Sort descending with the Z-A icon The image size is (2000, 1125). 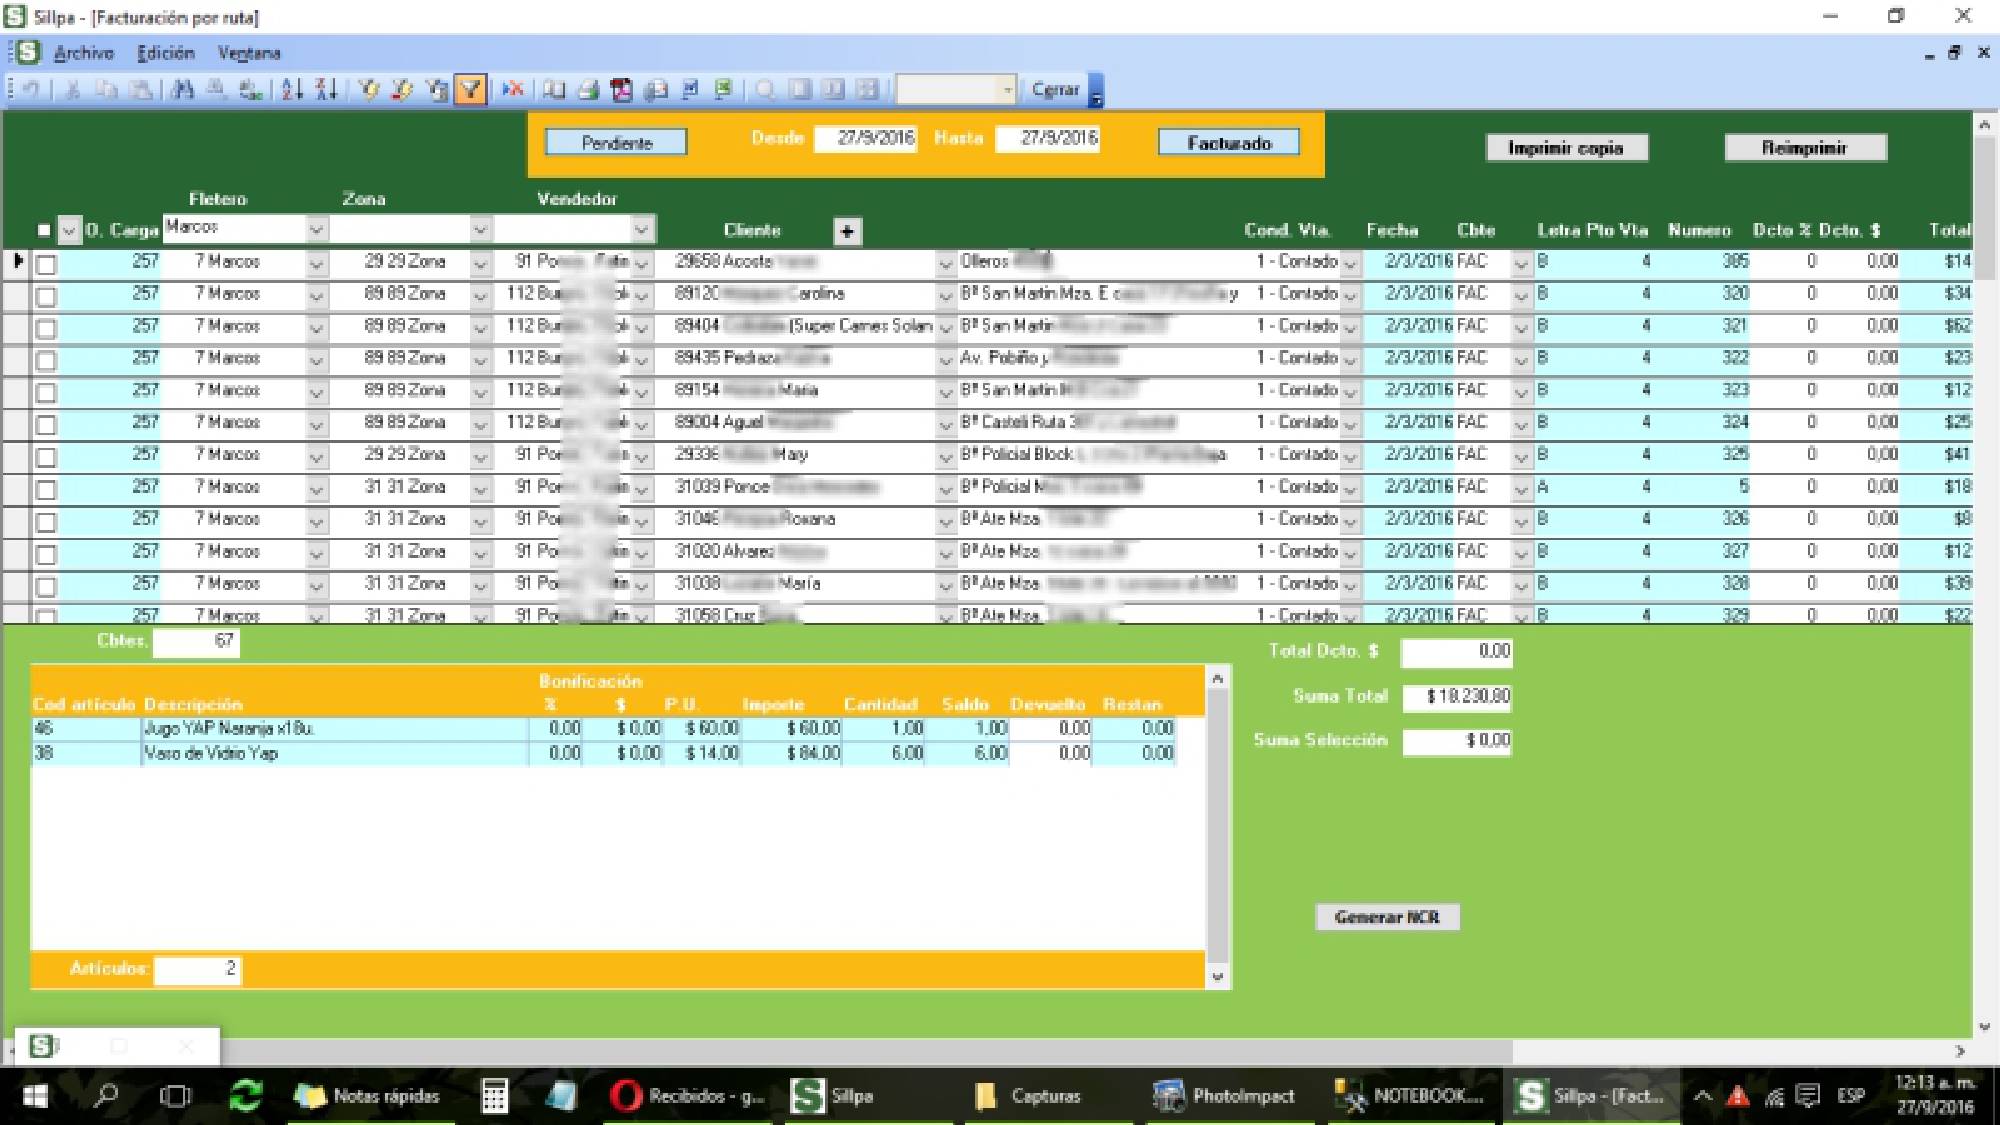[x=326, y=90]
